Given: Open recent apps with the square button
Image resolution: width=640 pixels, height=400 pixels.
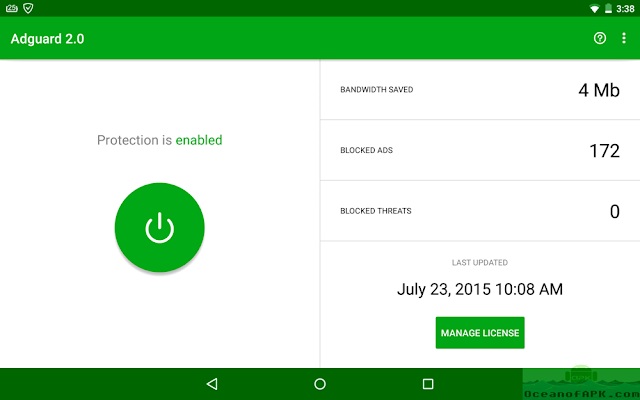Looking at the screenshot, I should point(428,384).
